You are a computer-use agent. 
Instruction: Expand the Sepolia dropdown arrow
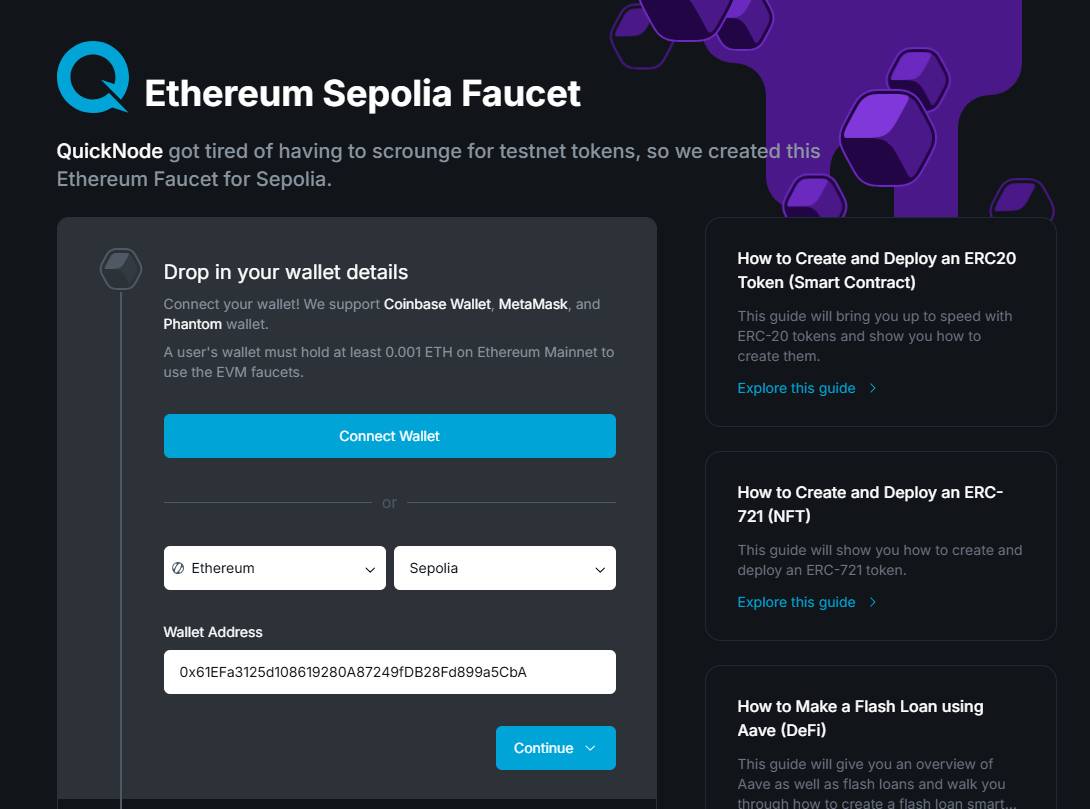600,570
